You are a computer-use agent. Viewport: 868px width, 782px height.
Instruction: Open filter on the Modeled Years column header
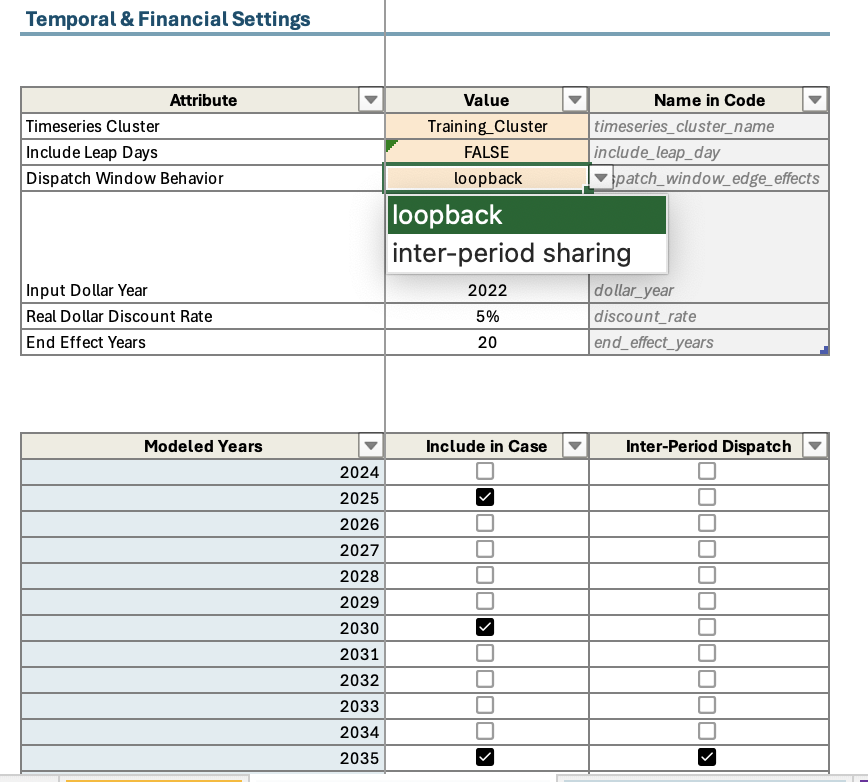[371, 446]
